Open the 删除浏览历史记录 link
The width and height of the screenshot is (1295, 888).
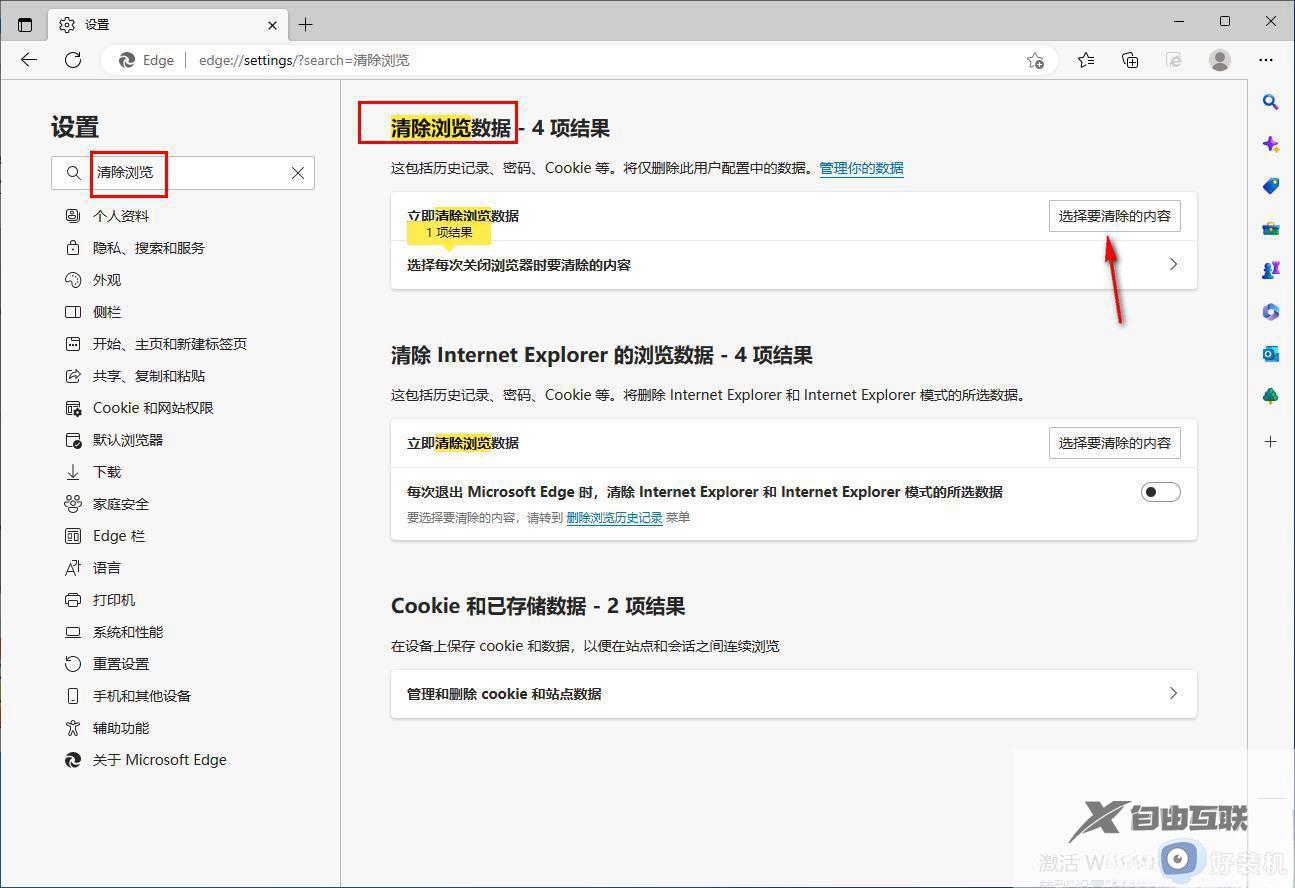click(x=614, y=518)
